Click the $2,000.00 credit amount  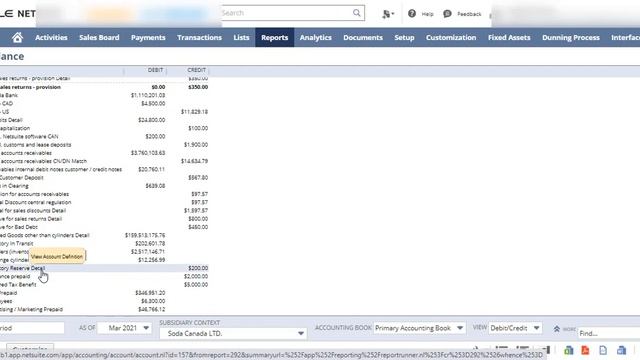[196, 276]
